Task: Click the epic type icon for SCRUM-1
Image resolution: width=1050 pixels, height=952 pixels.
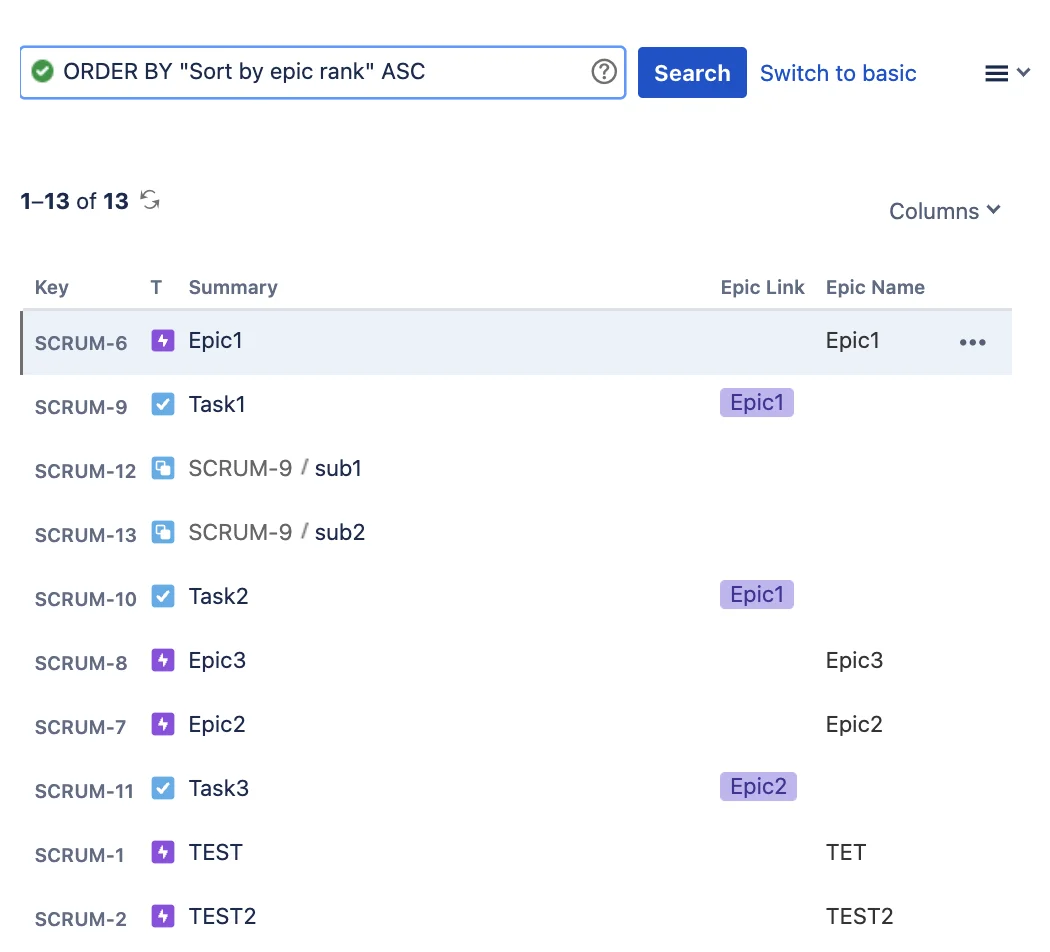Action: coord(163,852)
